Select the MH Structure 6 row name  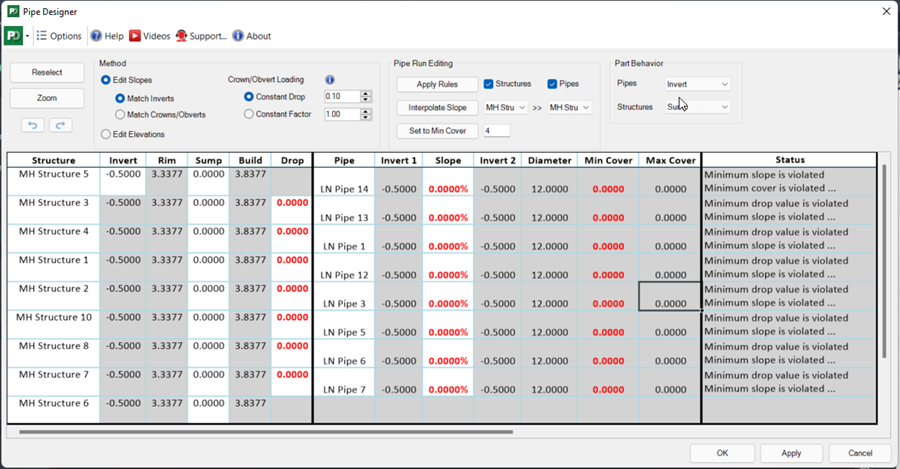point(53,404)
